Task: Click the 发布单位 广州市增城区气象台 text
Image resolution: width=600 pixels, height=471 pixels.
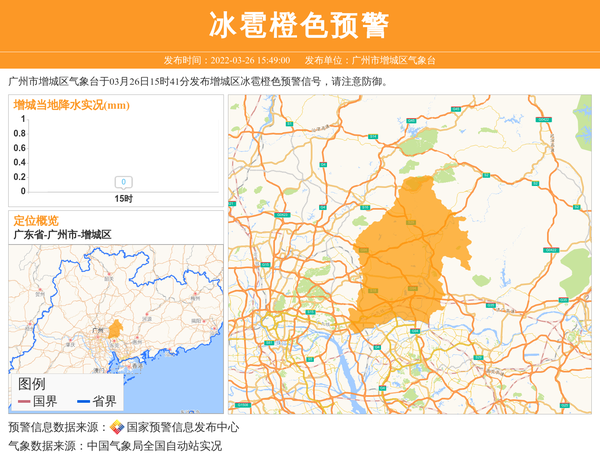Action: point(370,60)
